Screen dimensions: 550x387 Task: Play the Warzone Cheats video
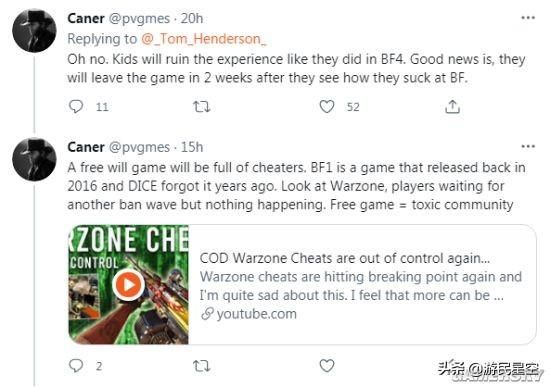coord(128,285)
